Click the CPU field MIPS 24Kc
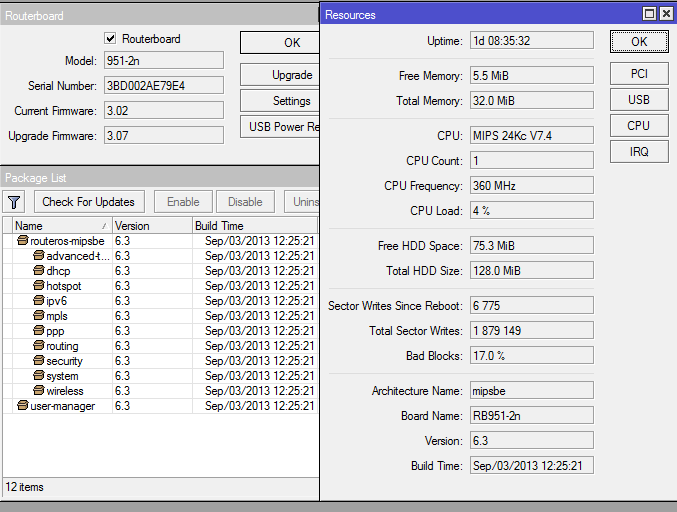 532,136
